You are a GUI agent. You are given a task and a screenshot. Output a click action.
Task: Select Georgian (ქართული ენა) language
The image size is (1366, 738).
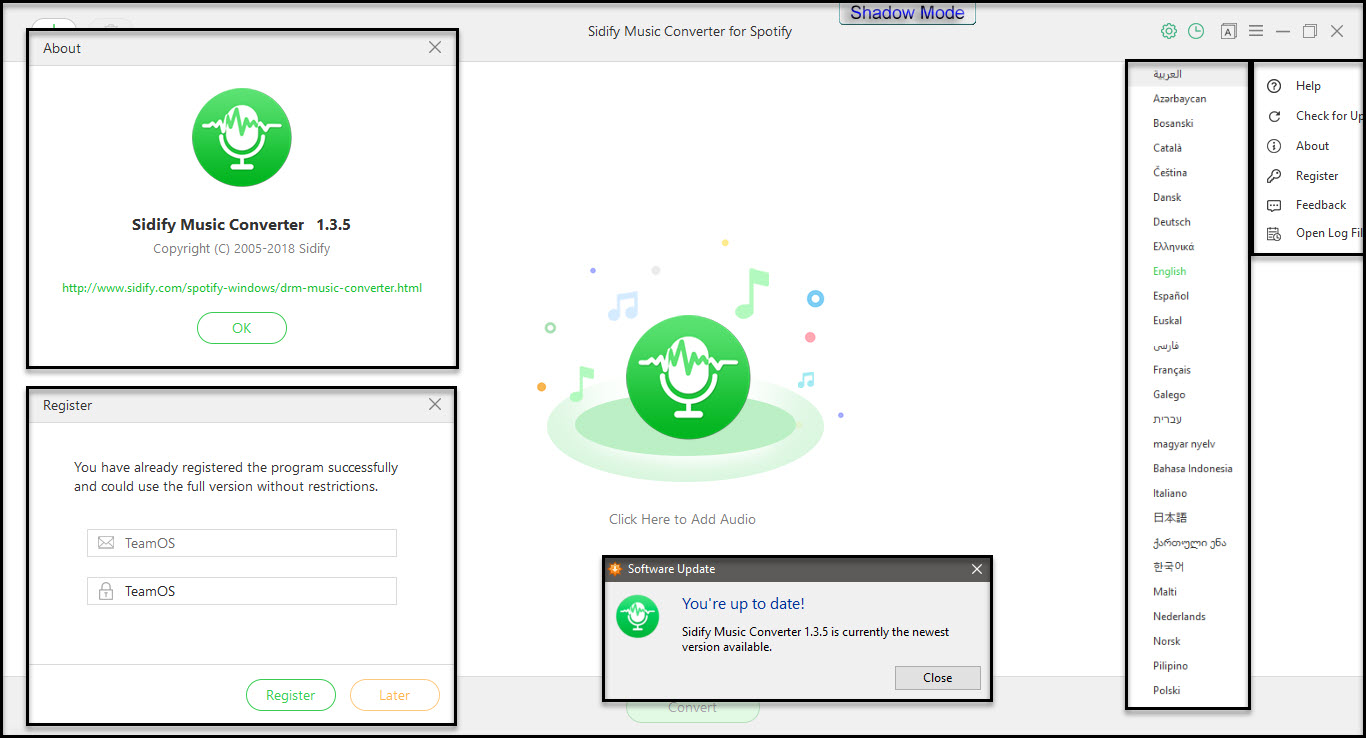[x=1188, y=542]
